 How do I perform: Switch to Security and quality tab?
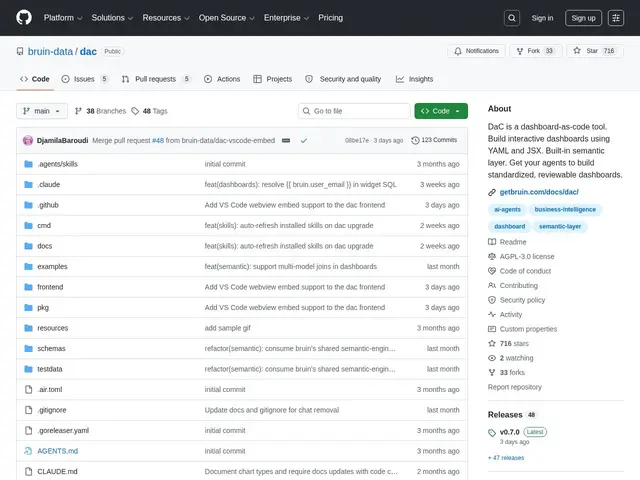(343, 79)
